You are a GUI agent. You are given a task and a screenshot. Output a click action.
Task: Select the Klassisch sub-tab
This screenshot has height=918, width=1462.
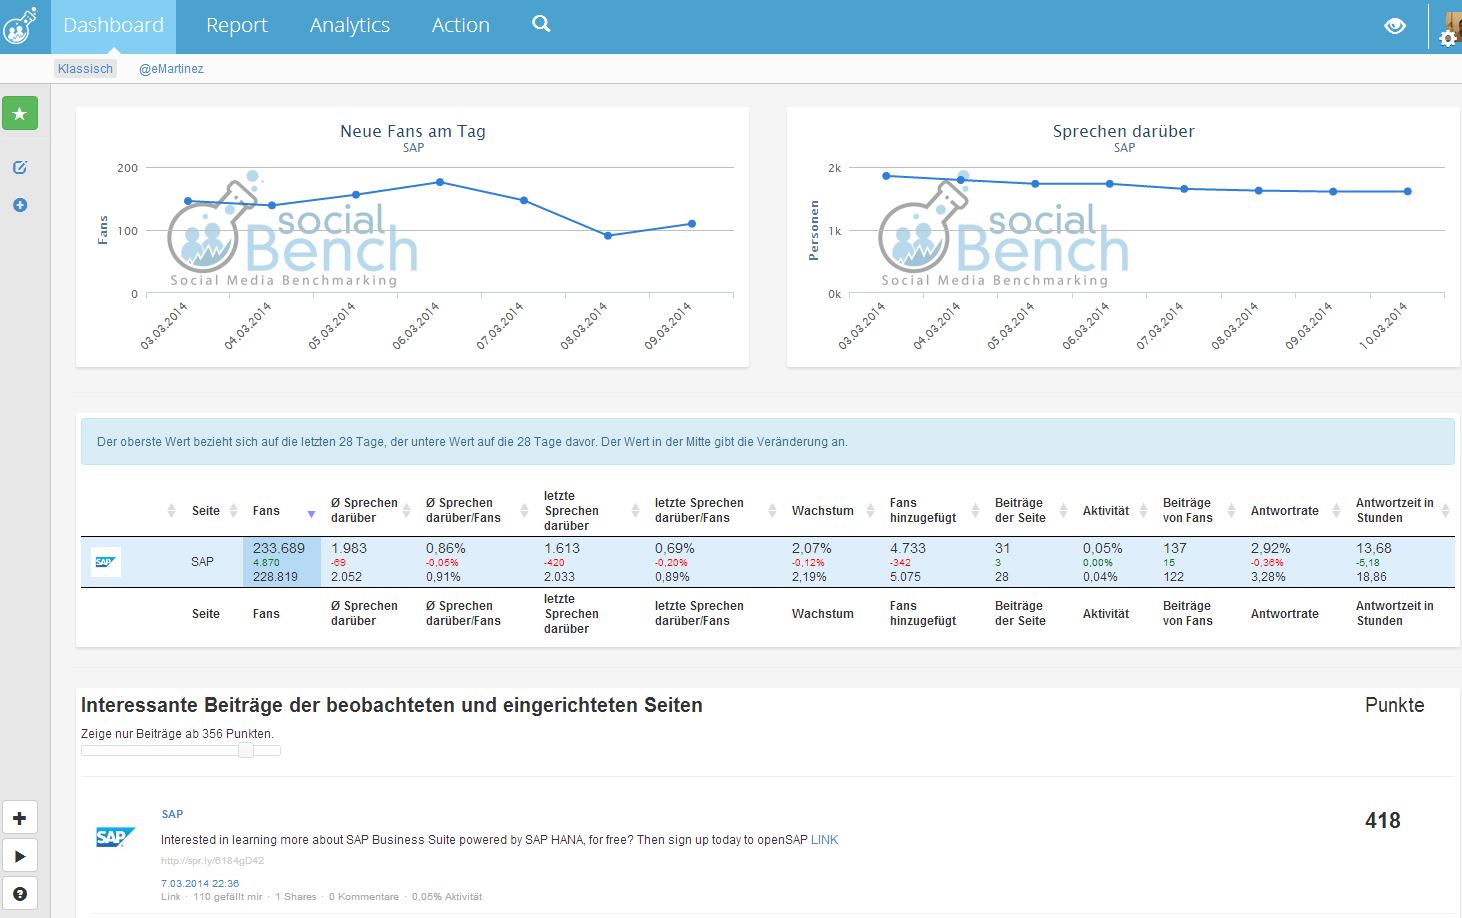pyautogui.click(x=86, y=69)
